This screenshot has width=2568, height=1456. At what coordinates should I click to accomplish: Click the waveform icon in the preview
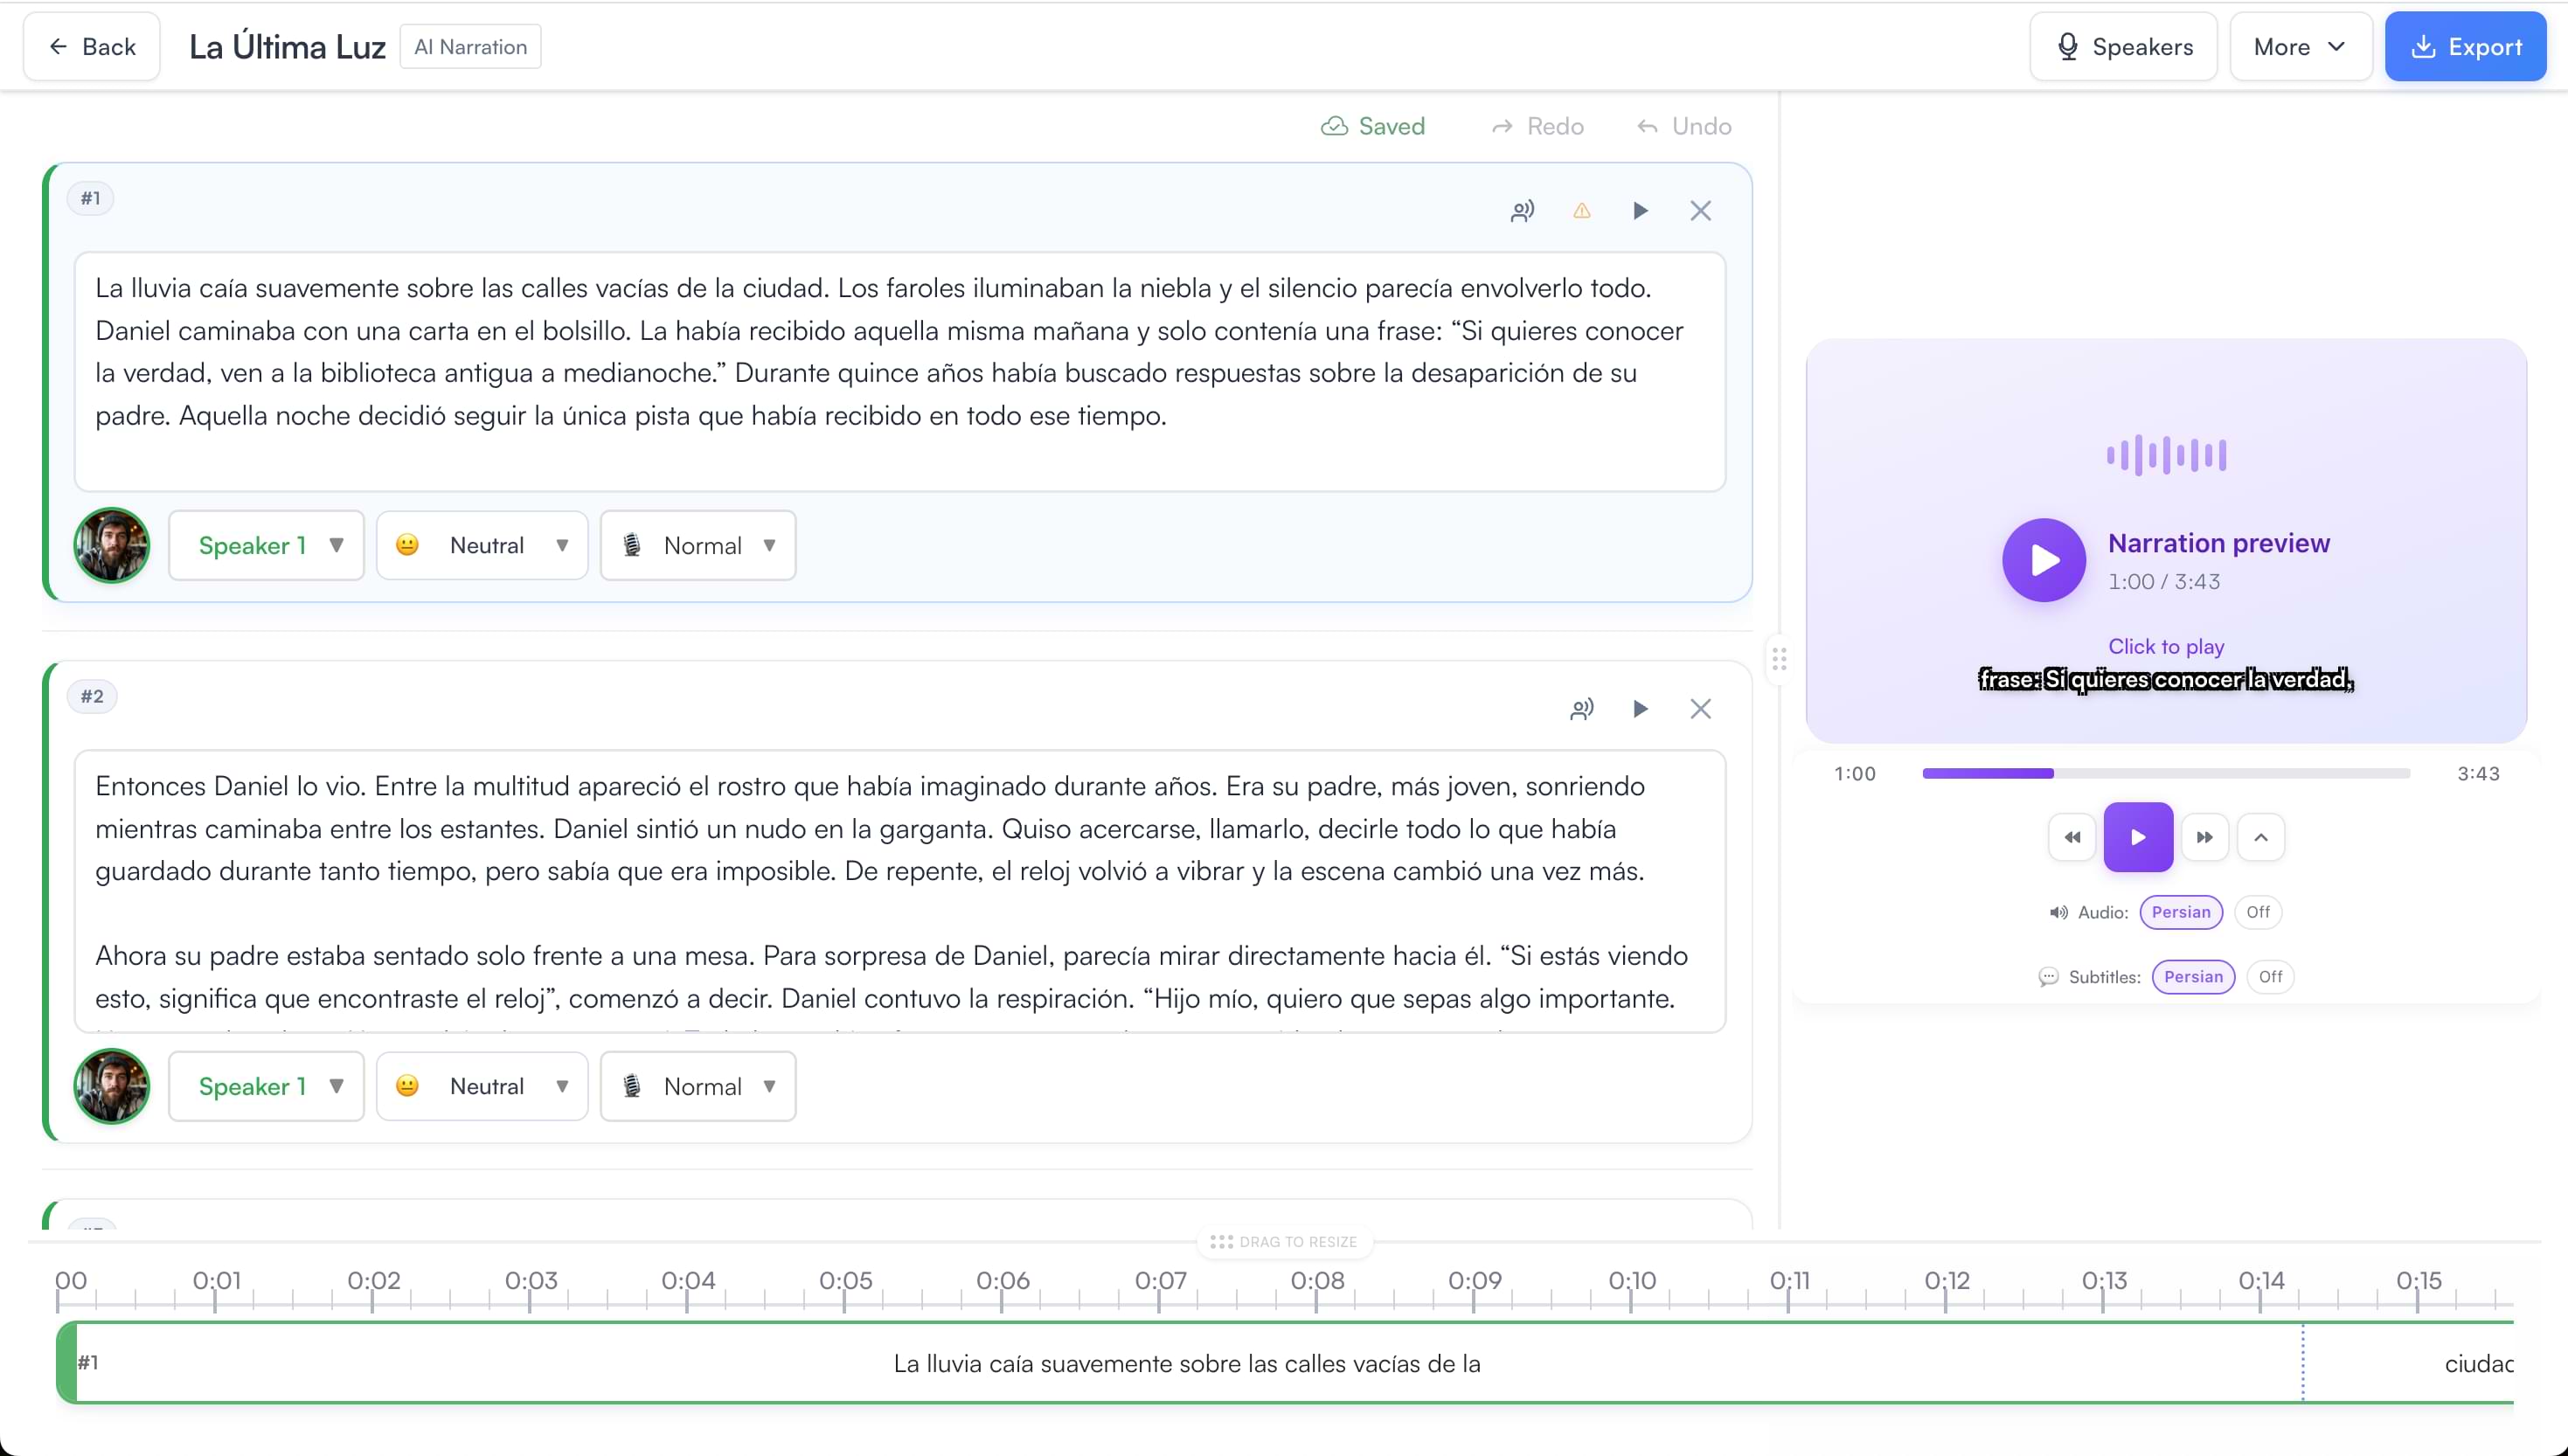[x=2166, y=455]
